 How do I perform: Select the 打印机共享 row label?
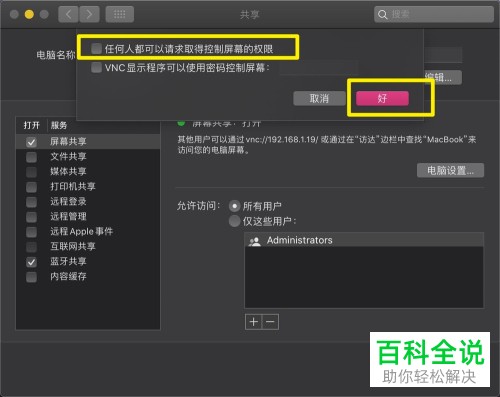(x=73, y=186)
